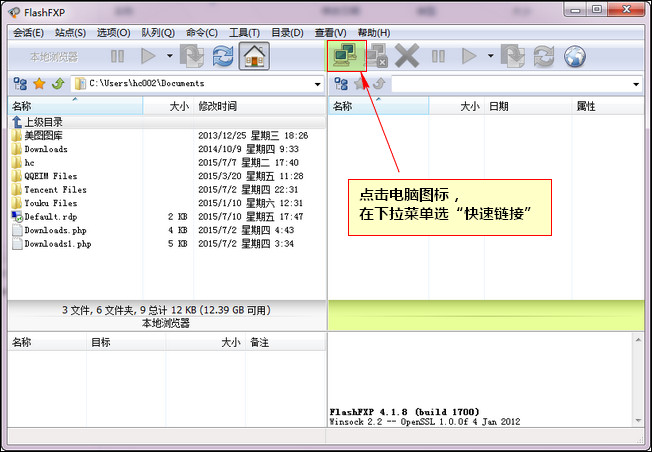The height and width of the screenshot is (452, 652).
Task: Select the Downloads folder
Action: tap(167, 149)
